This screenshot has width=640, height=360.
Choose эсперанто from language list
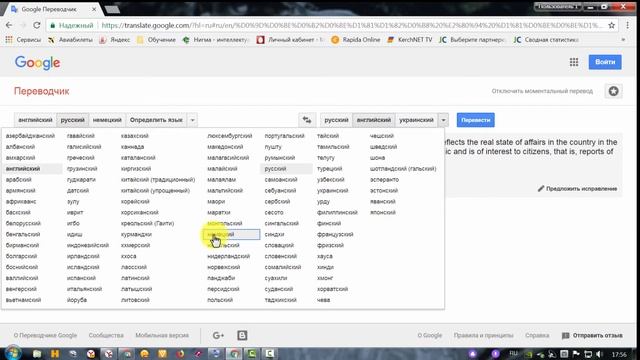pos(384,180)
